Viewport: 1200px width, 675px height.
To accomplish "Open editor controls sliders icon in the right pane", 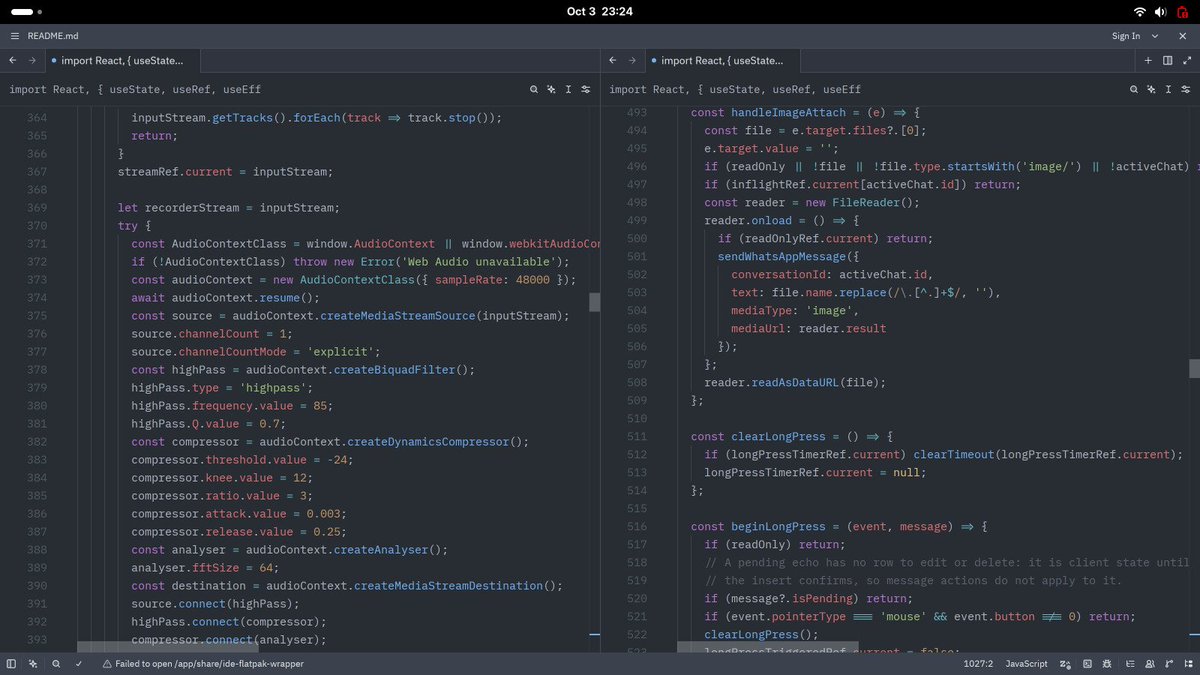I will [1185, 89].
